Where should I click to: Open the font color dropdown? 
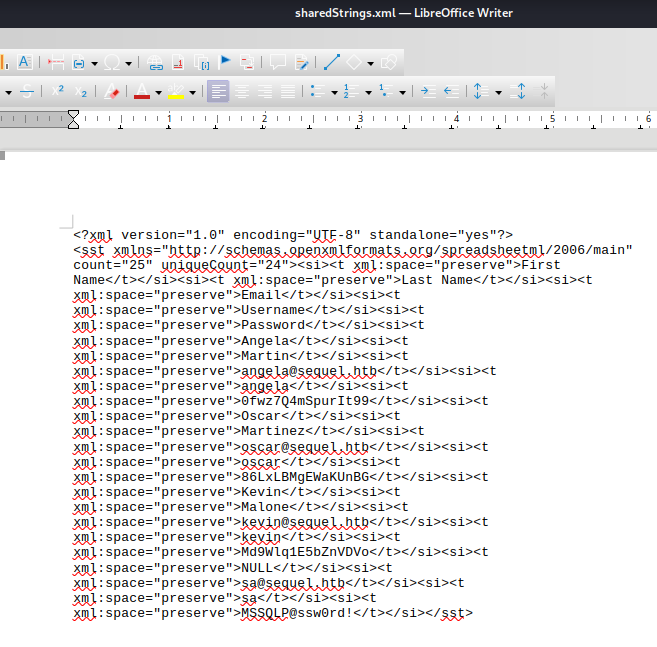click(x=158, y=92)
